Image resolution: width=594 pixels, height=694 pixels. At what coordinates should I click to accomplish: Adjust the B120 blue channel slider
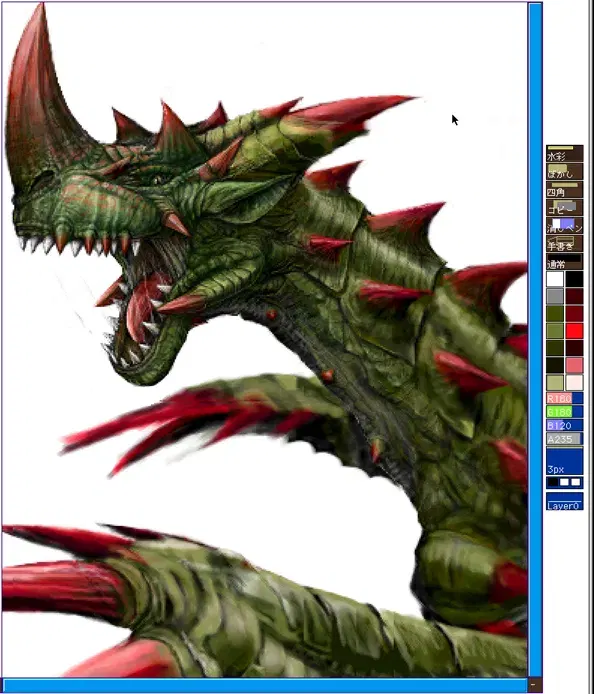564,426
